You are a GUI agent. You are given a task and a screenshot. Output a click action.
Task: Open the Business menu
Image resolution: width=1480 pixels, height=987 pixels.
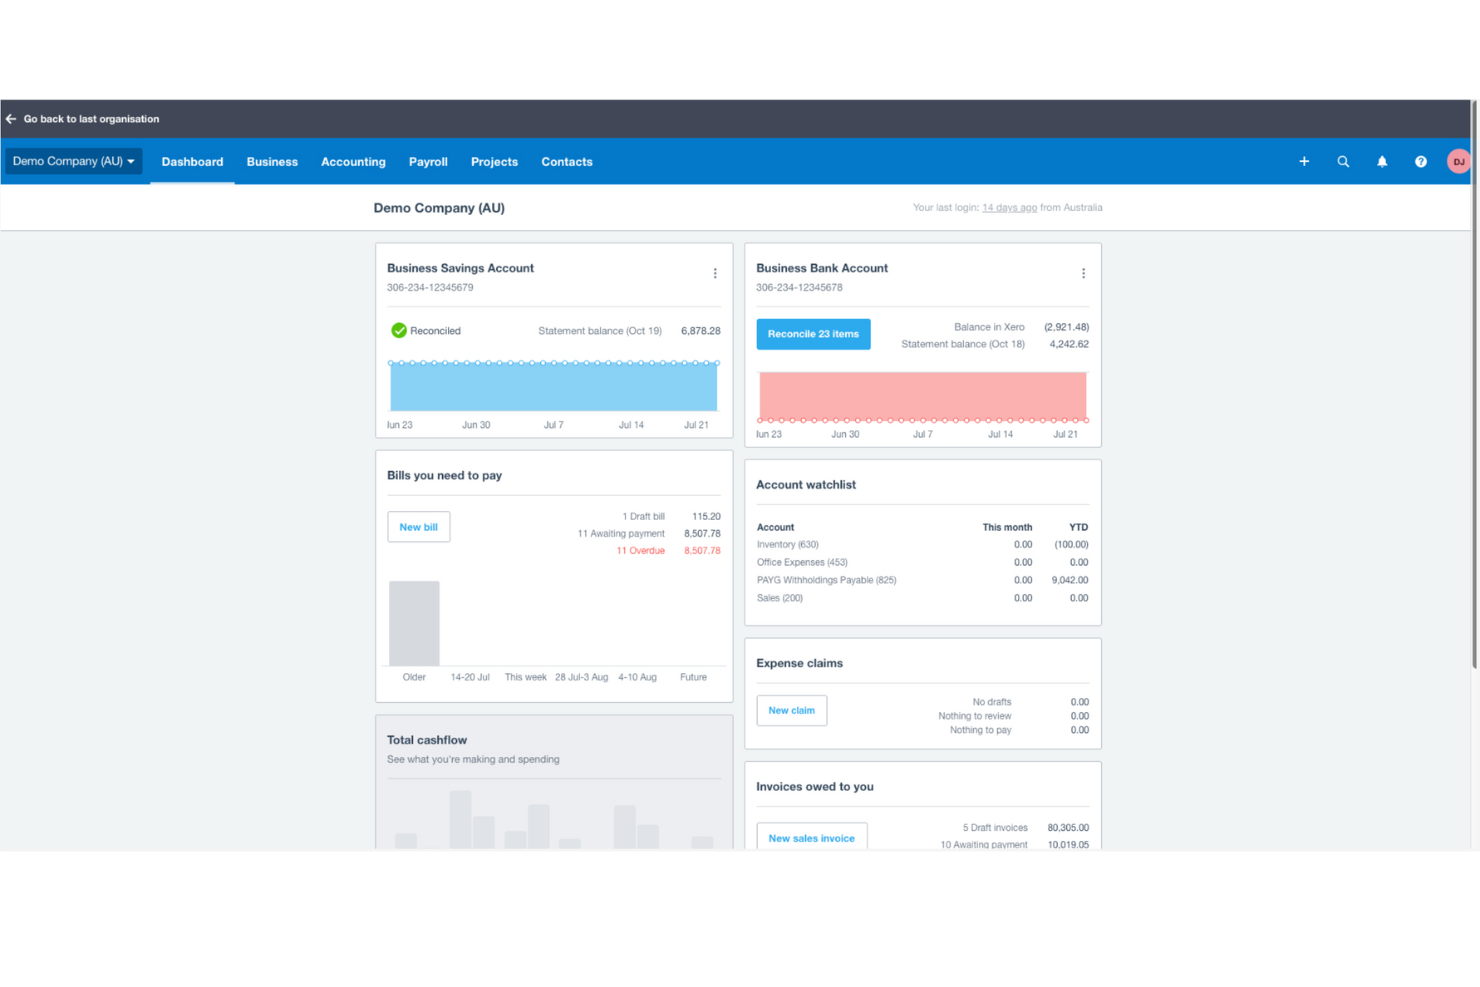272,162
